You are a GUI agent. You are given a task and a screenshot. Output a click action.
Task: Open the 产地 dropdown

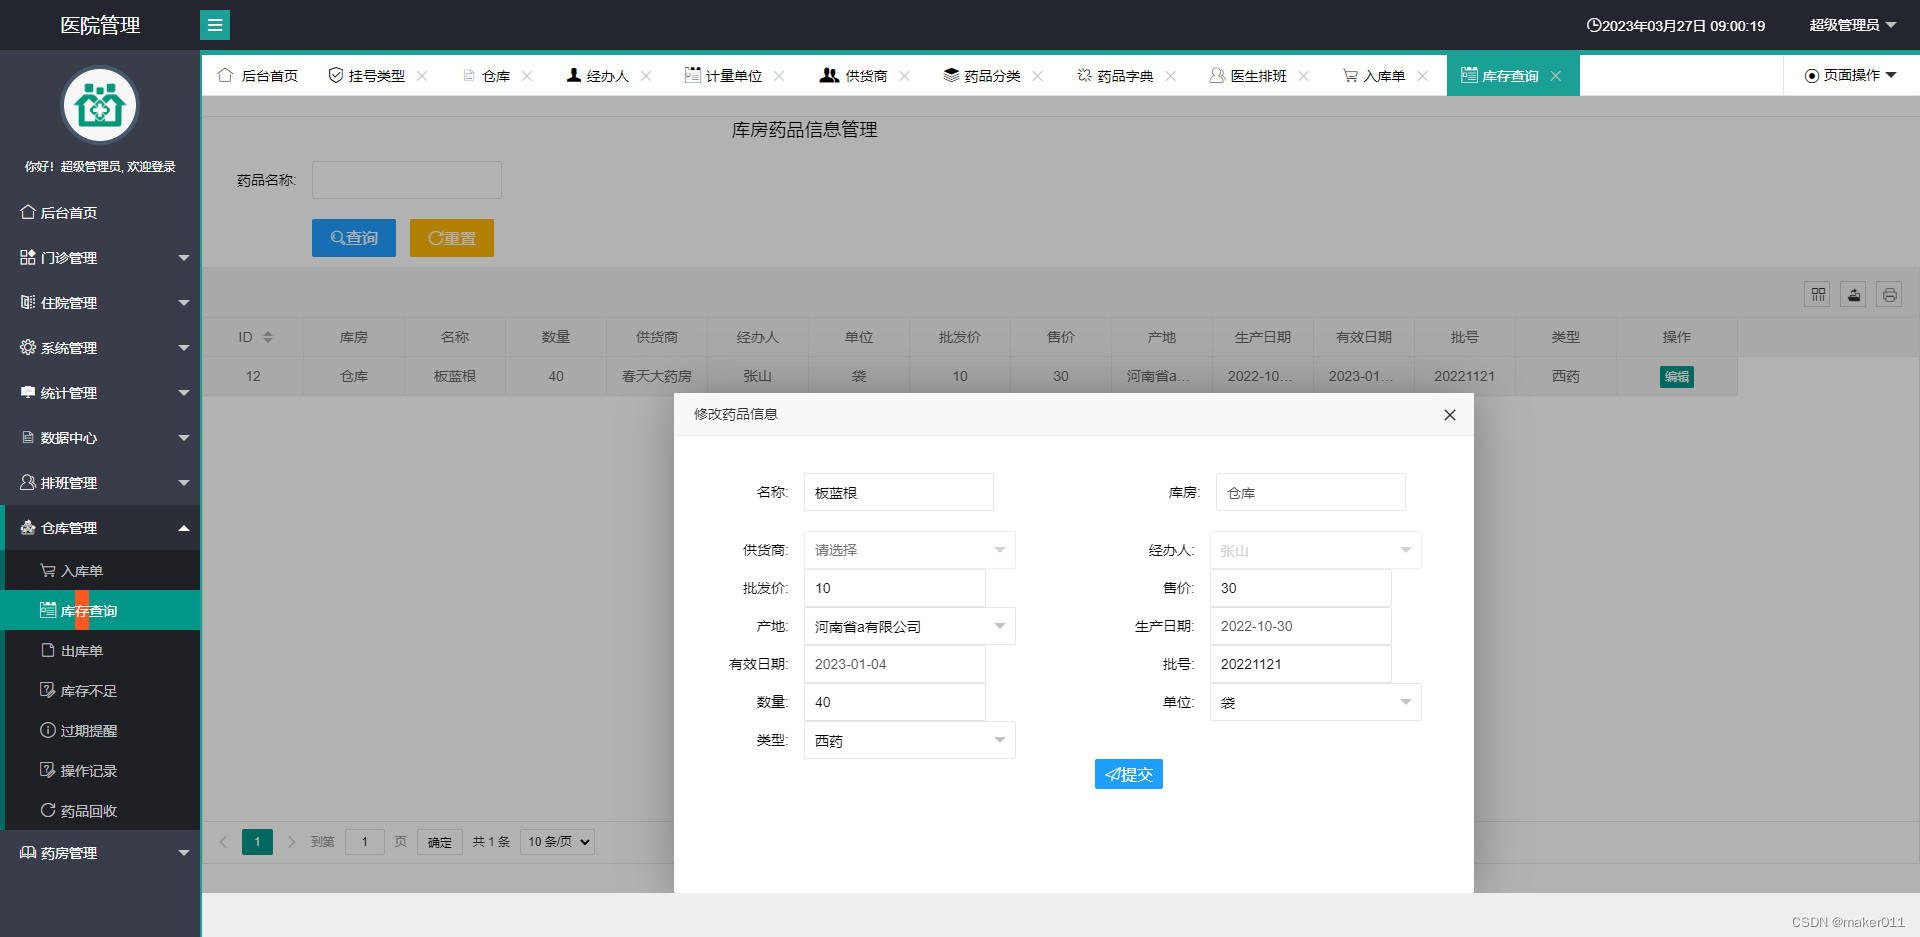pyautogui.click(x=910, y=626)
